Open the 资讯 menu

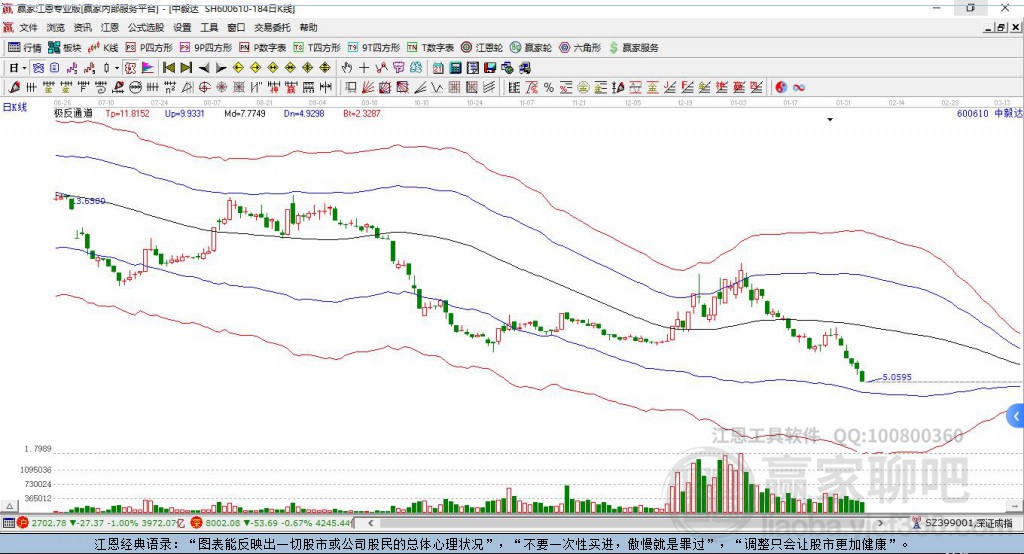[82, 27]
